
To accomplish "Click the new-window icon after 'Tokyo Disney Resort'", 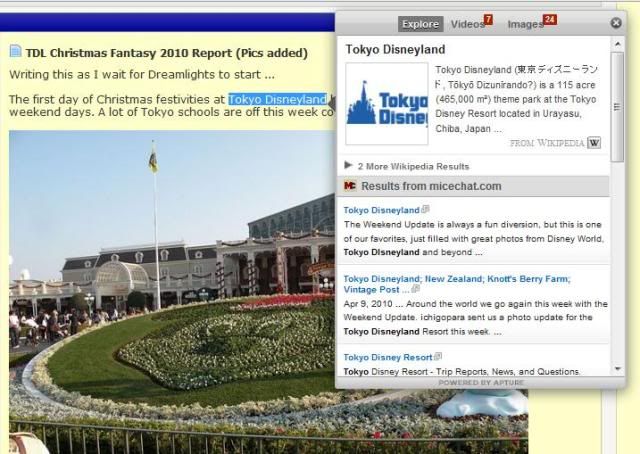I will click(438, 356).
